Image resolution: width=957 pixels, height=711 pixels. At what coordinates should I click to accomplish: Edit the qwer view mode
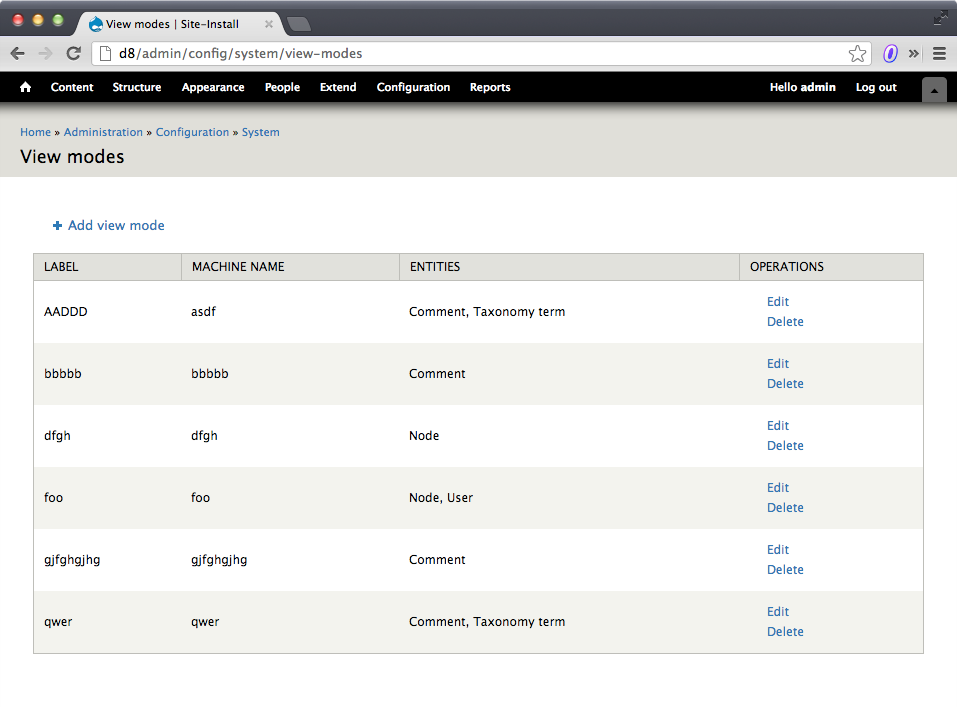coord(778,612)
